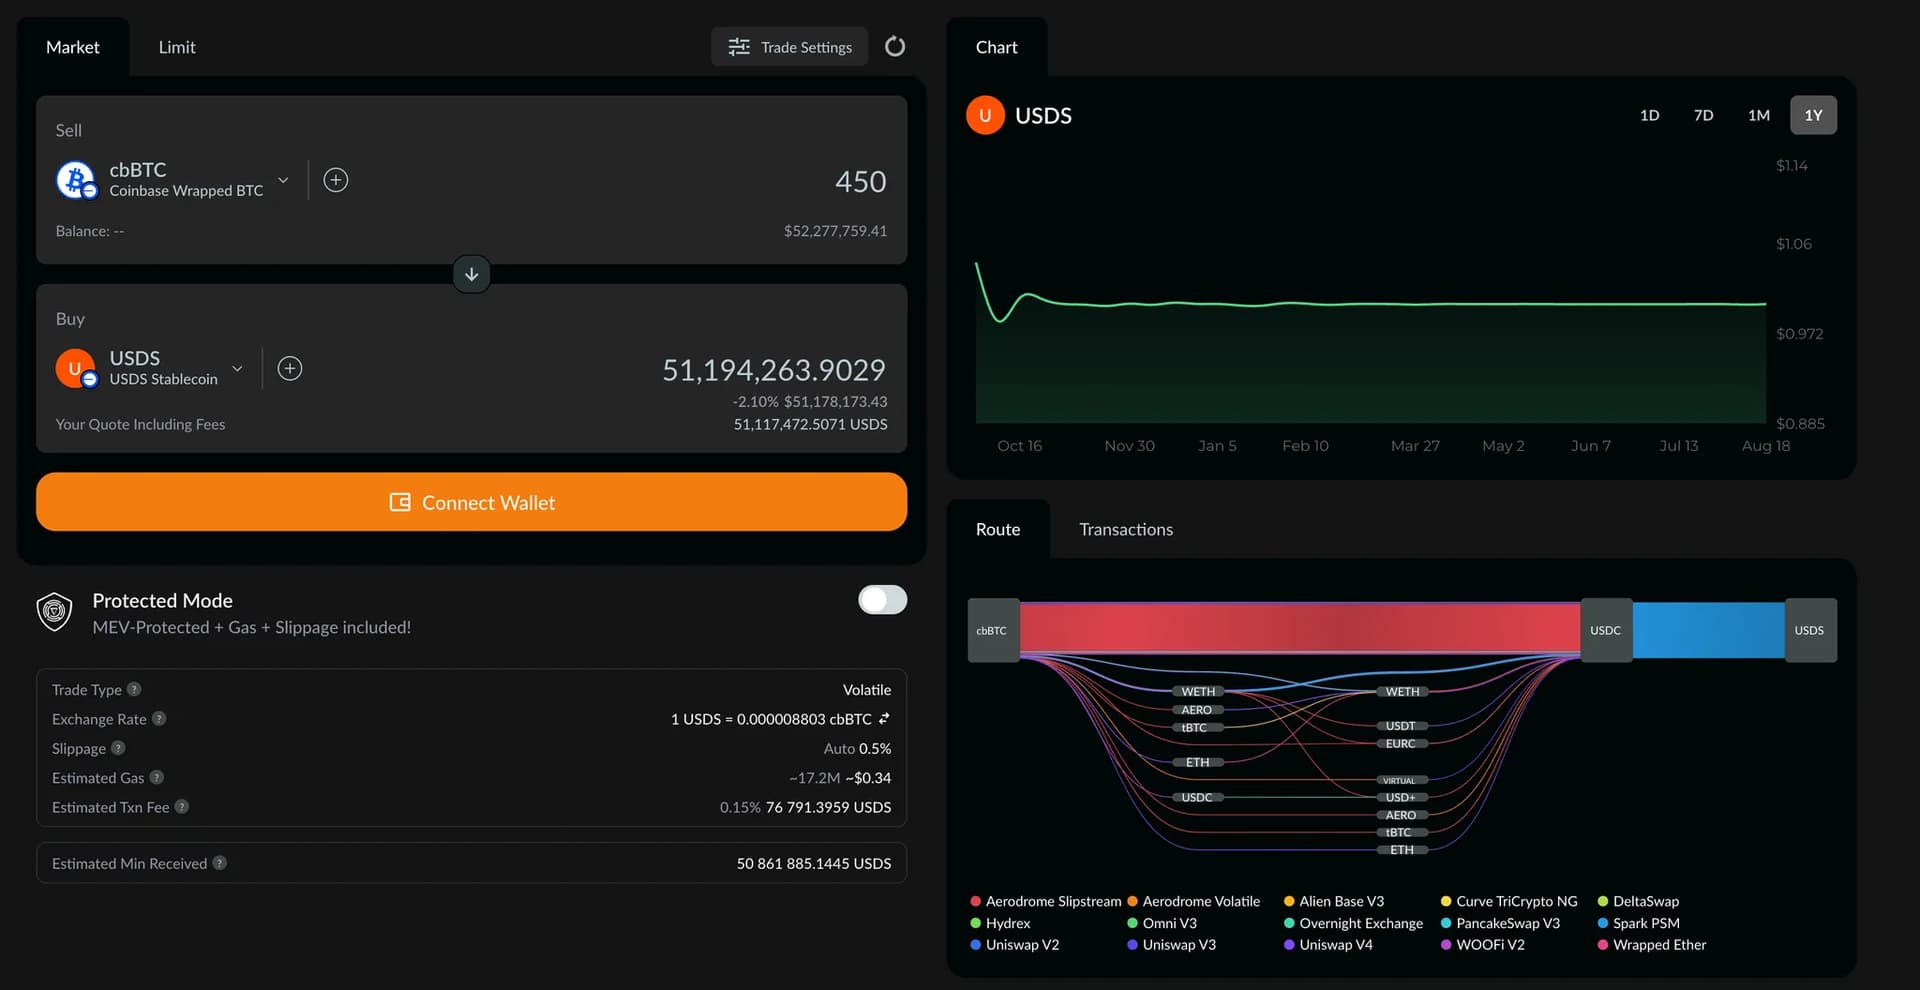
Task: Click the help icon next to Estimated Min Received
Action: [x=220, y=862]
